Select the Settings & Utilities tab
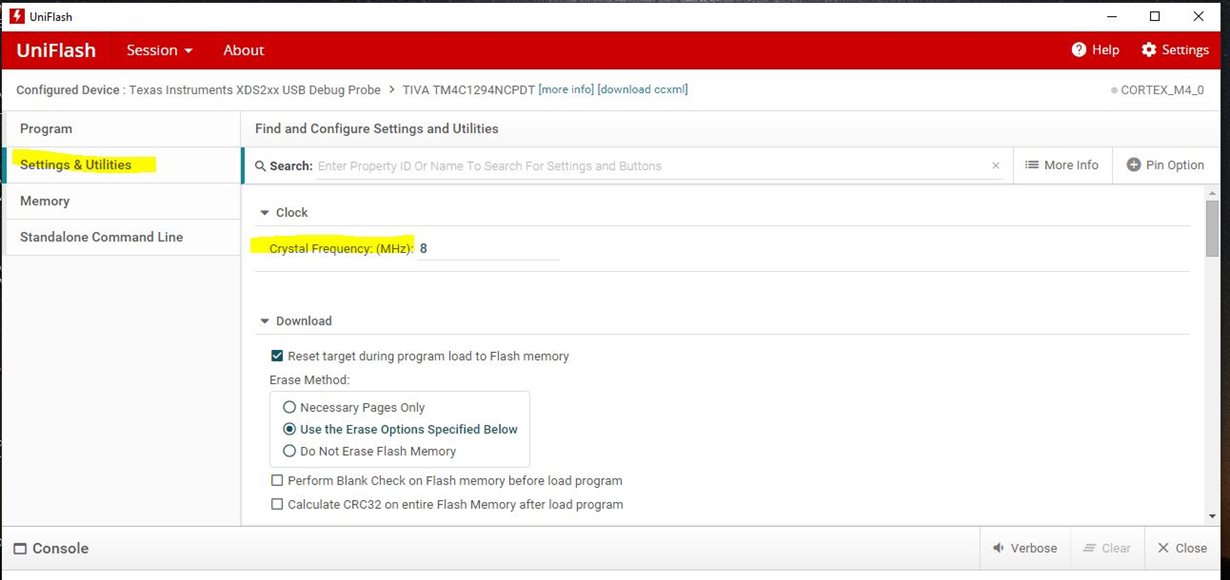This screenshot has height=580, width=1230. [x=122, y=165]
